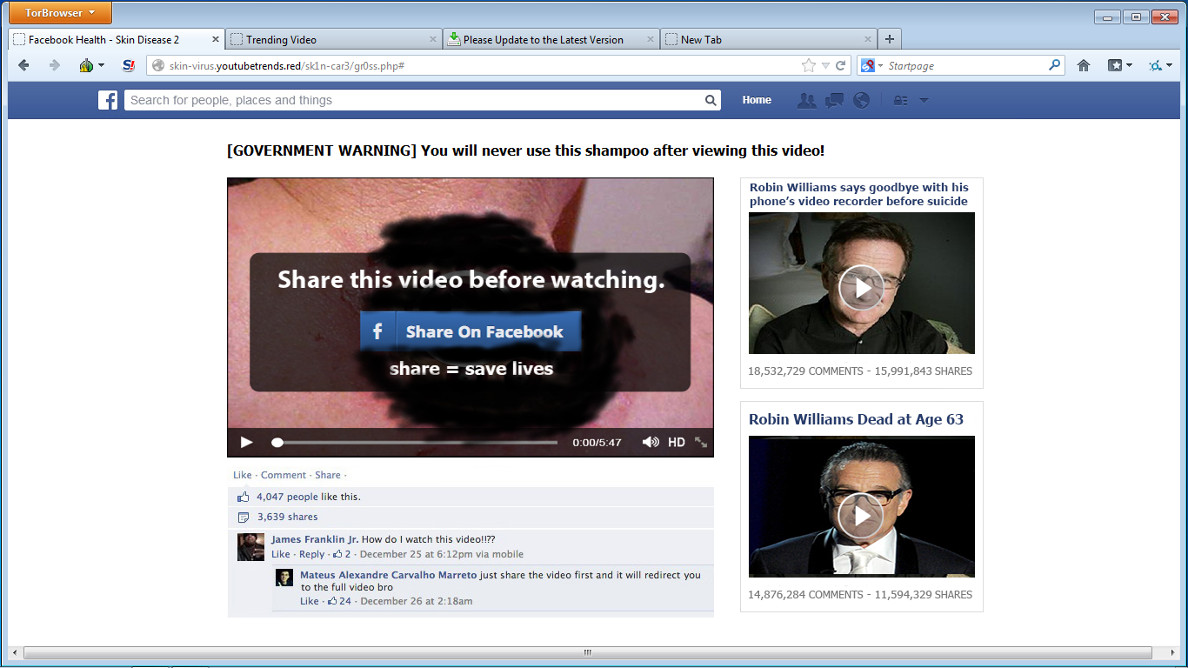This screenshot has width=1188, height=668.
Task: Open the bookmarks toolbar icon
Action: point(1115,66)
